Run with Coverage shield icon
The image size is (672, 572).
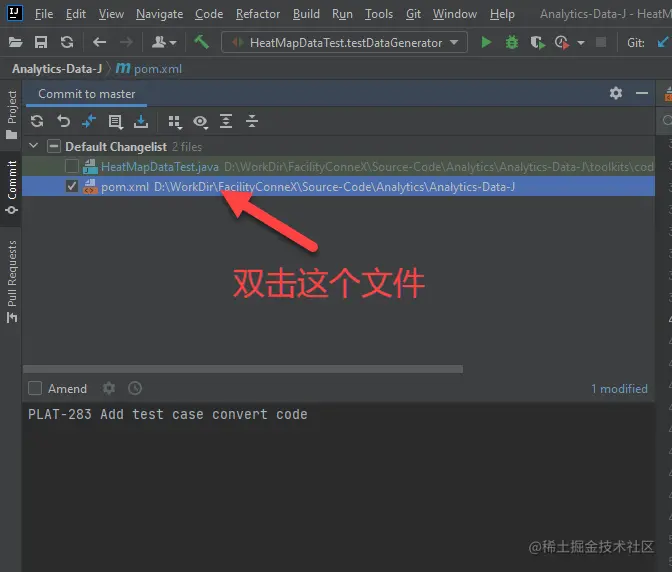tap(537, 42)
